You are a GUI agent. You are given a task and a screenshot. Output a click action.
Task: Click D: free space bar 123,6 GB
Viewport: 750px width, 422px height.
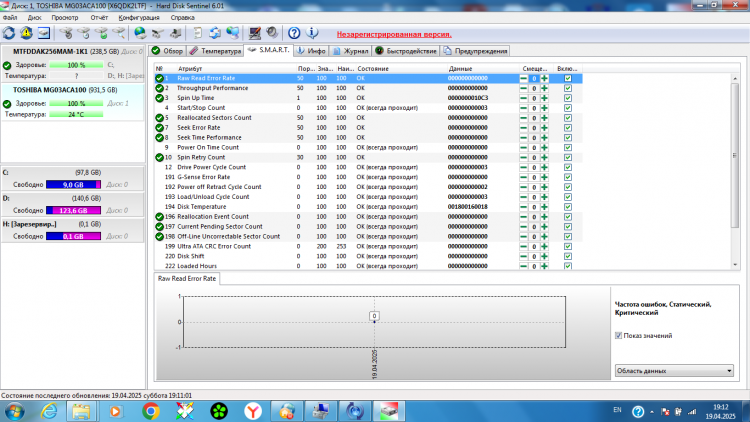tap(73, 211)
